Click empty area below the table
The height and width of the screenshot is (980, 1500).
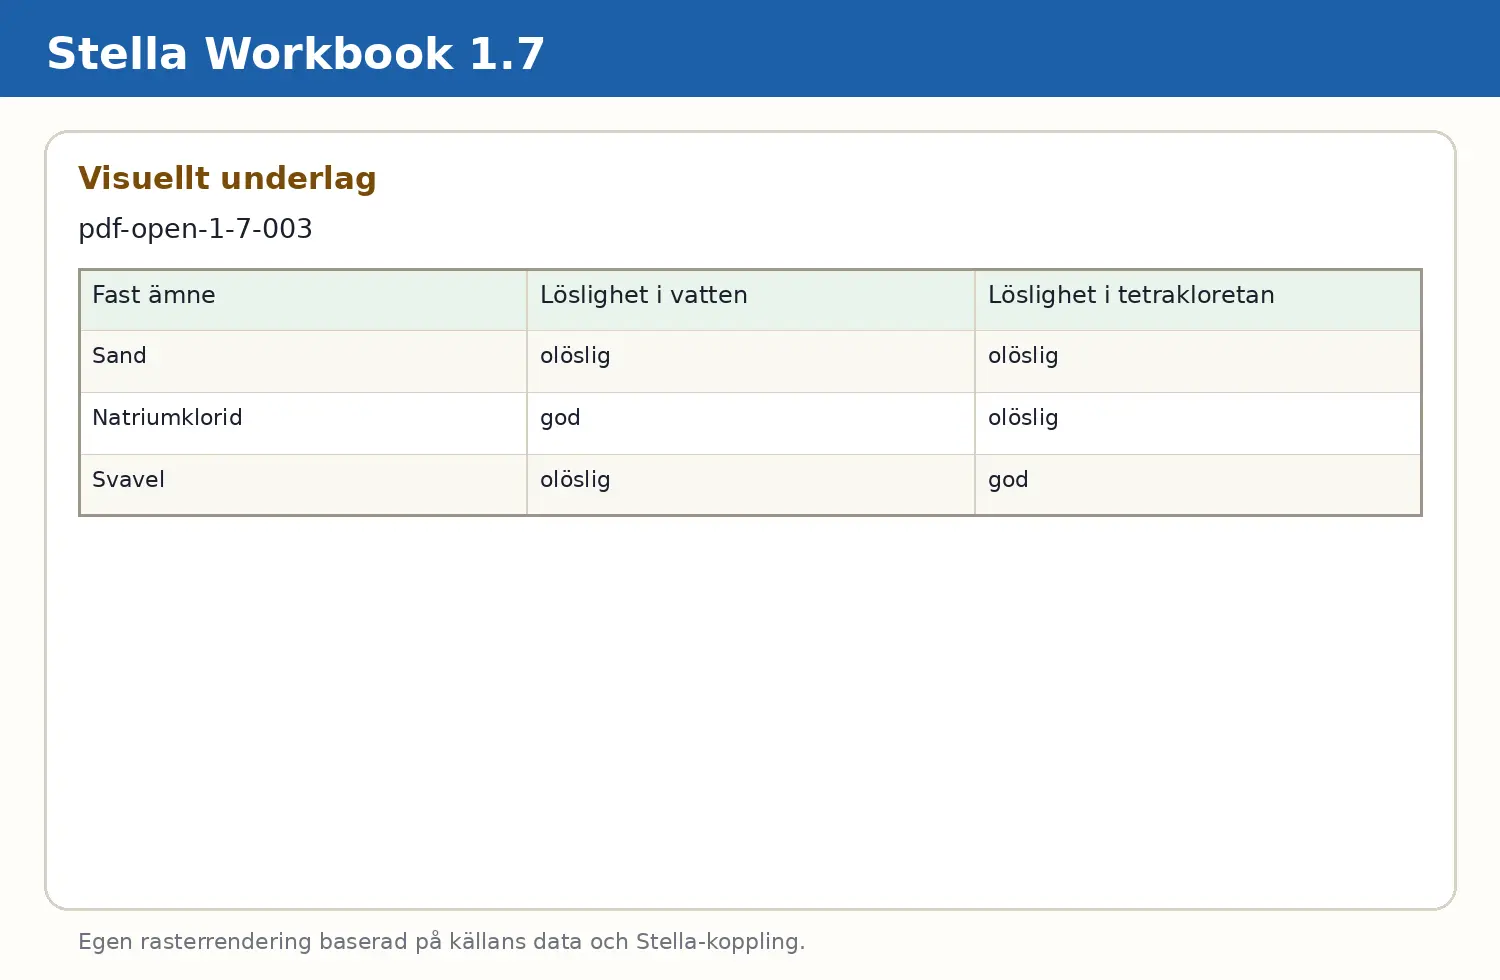click(750, 710)
